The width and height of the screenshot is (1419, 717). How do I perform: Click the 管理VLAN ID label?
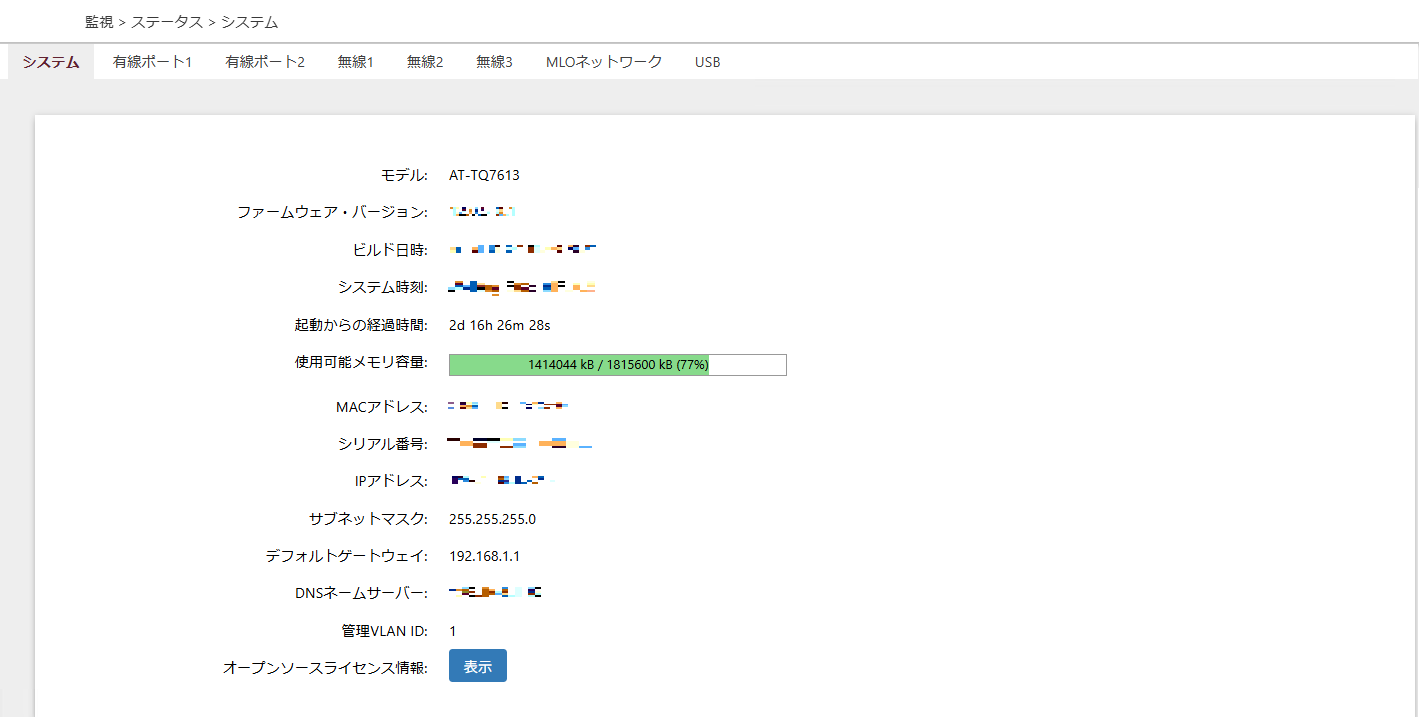tap(384, 631)
